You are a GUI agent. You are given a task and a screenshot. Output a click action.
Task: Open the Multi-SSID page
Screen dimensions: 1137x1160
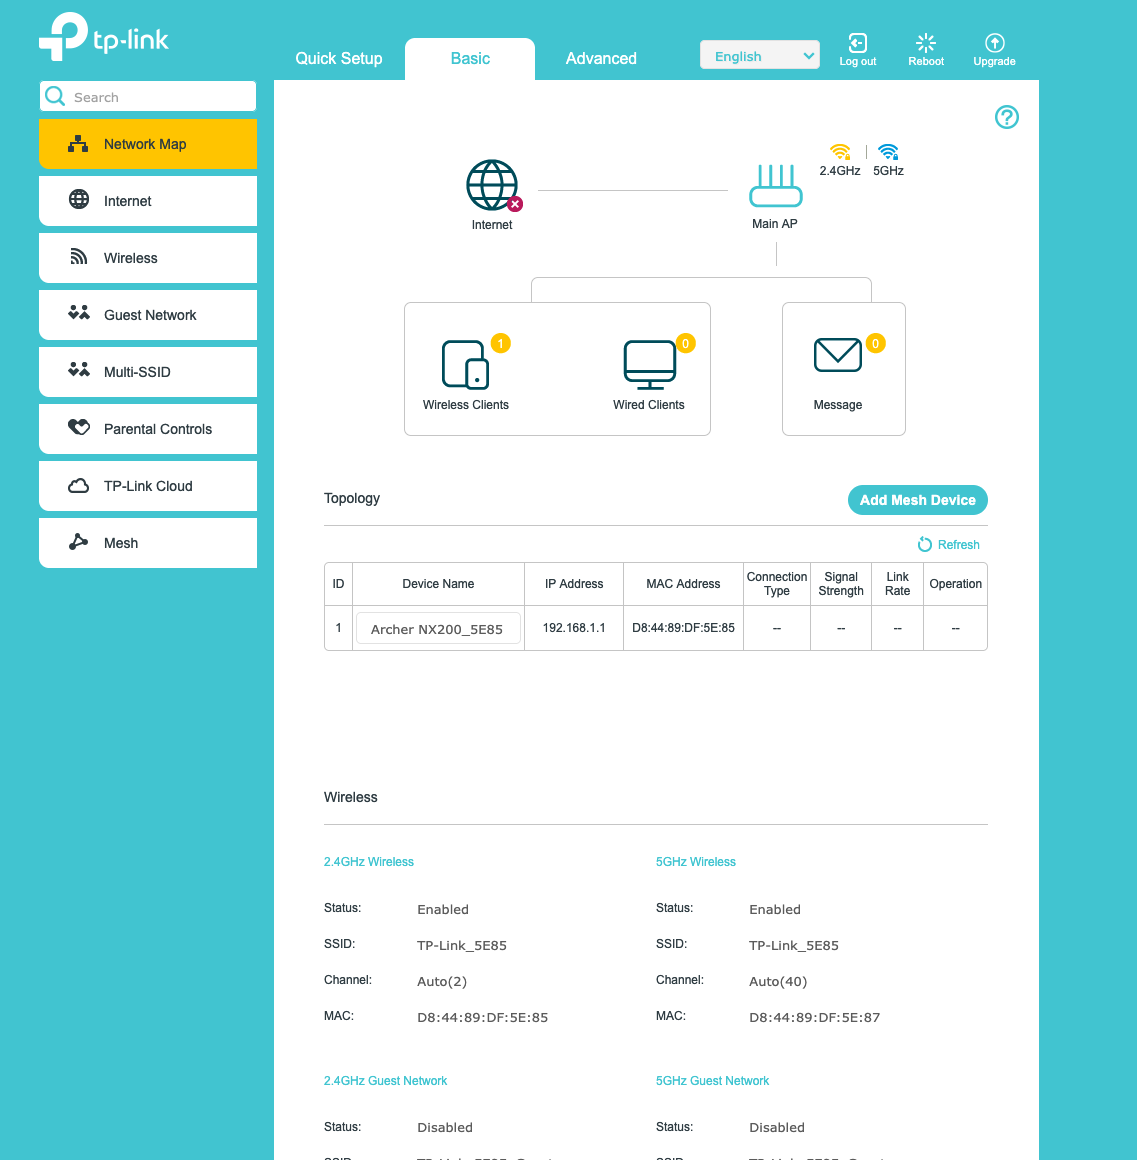click(x=148, y=371)
